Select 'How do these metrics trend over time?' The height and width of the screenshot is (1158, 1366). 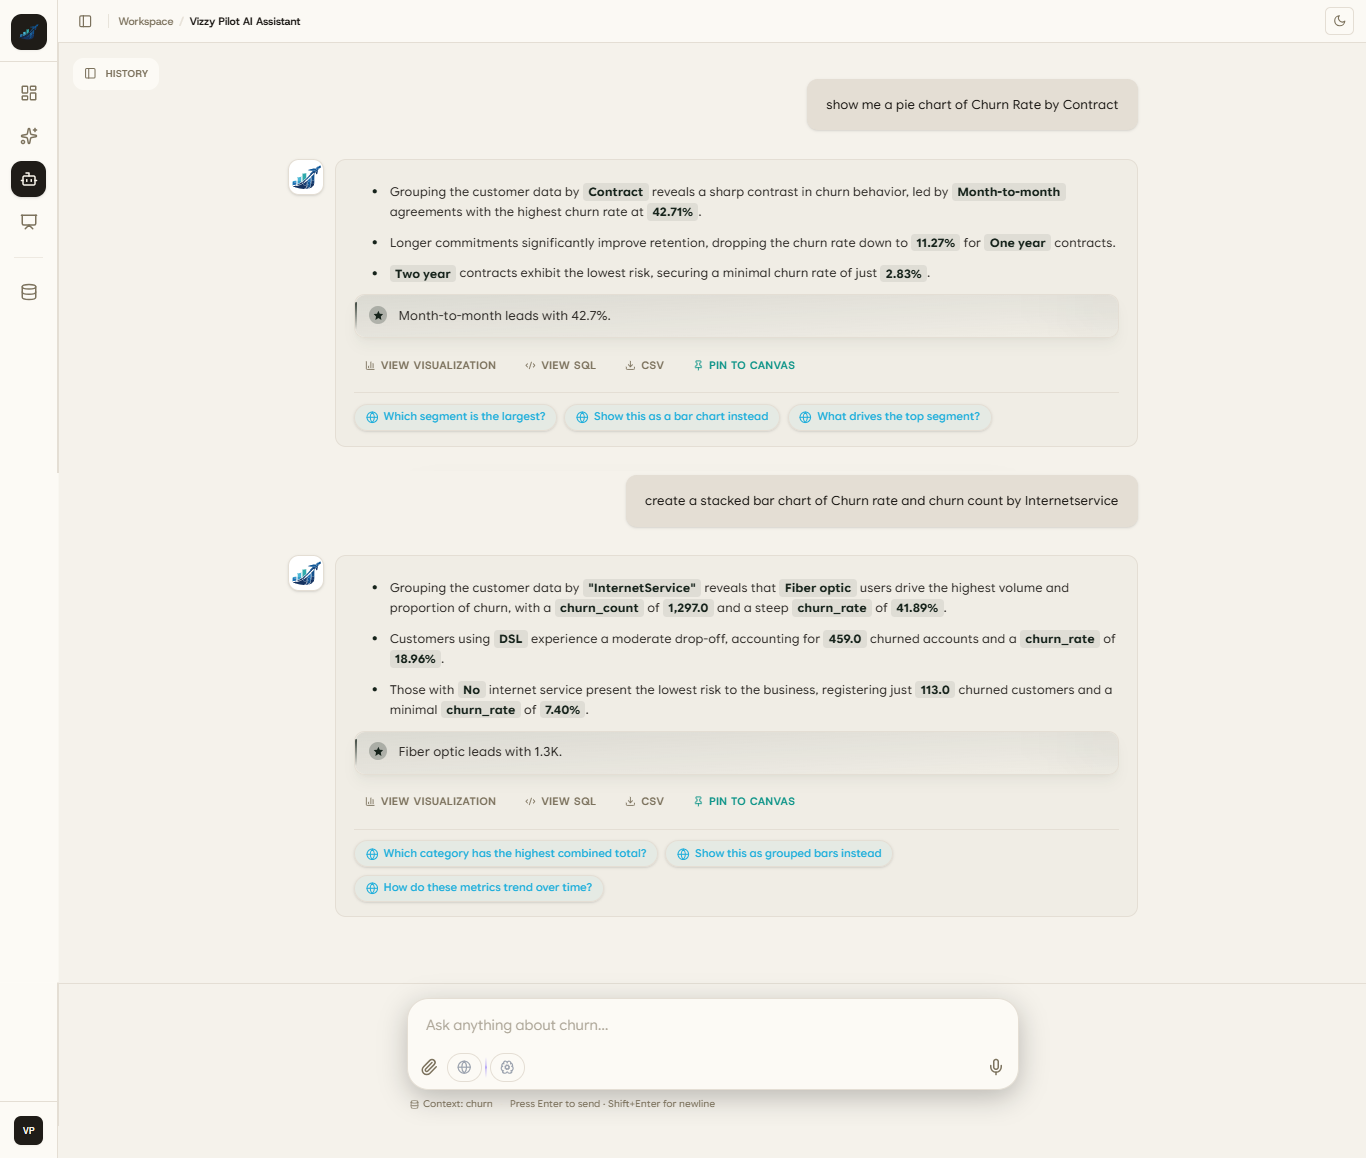(x=479, y=888)
